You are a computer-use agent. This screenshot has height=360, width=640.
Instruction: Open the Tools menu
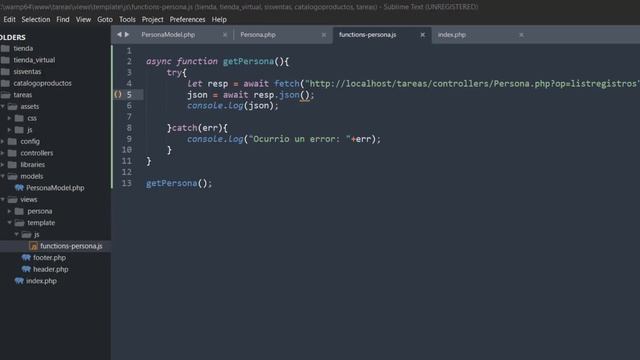(x=127, y=20)
